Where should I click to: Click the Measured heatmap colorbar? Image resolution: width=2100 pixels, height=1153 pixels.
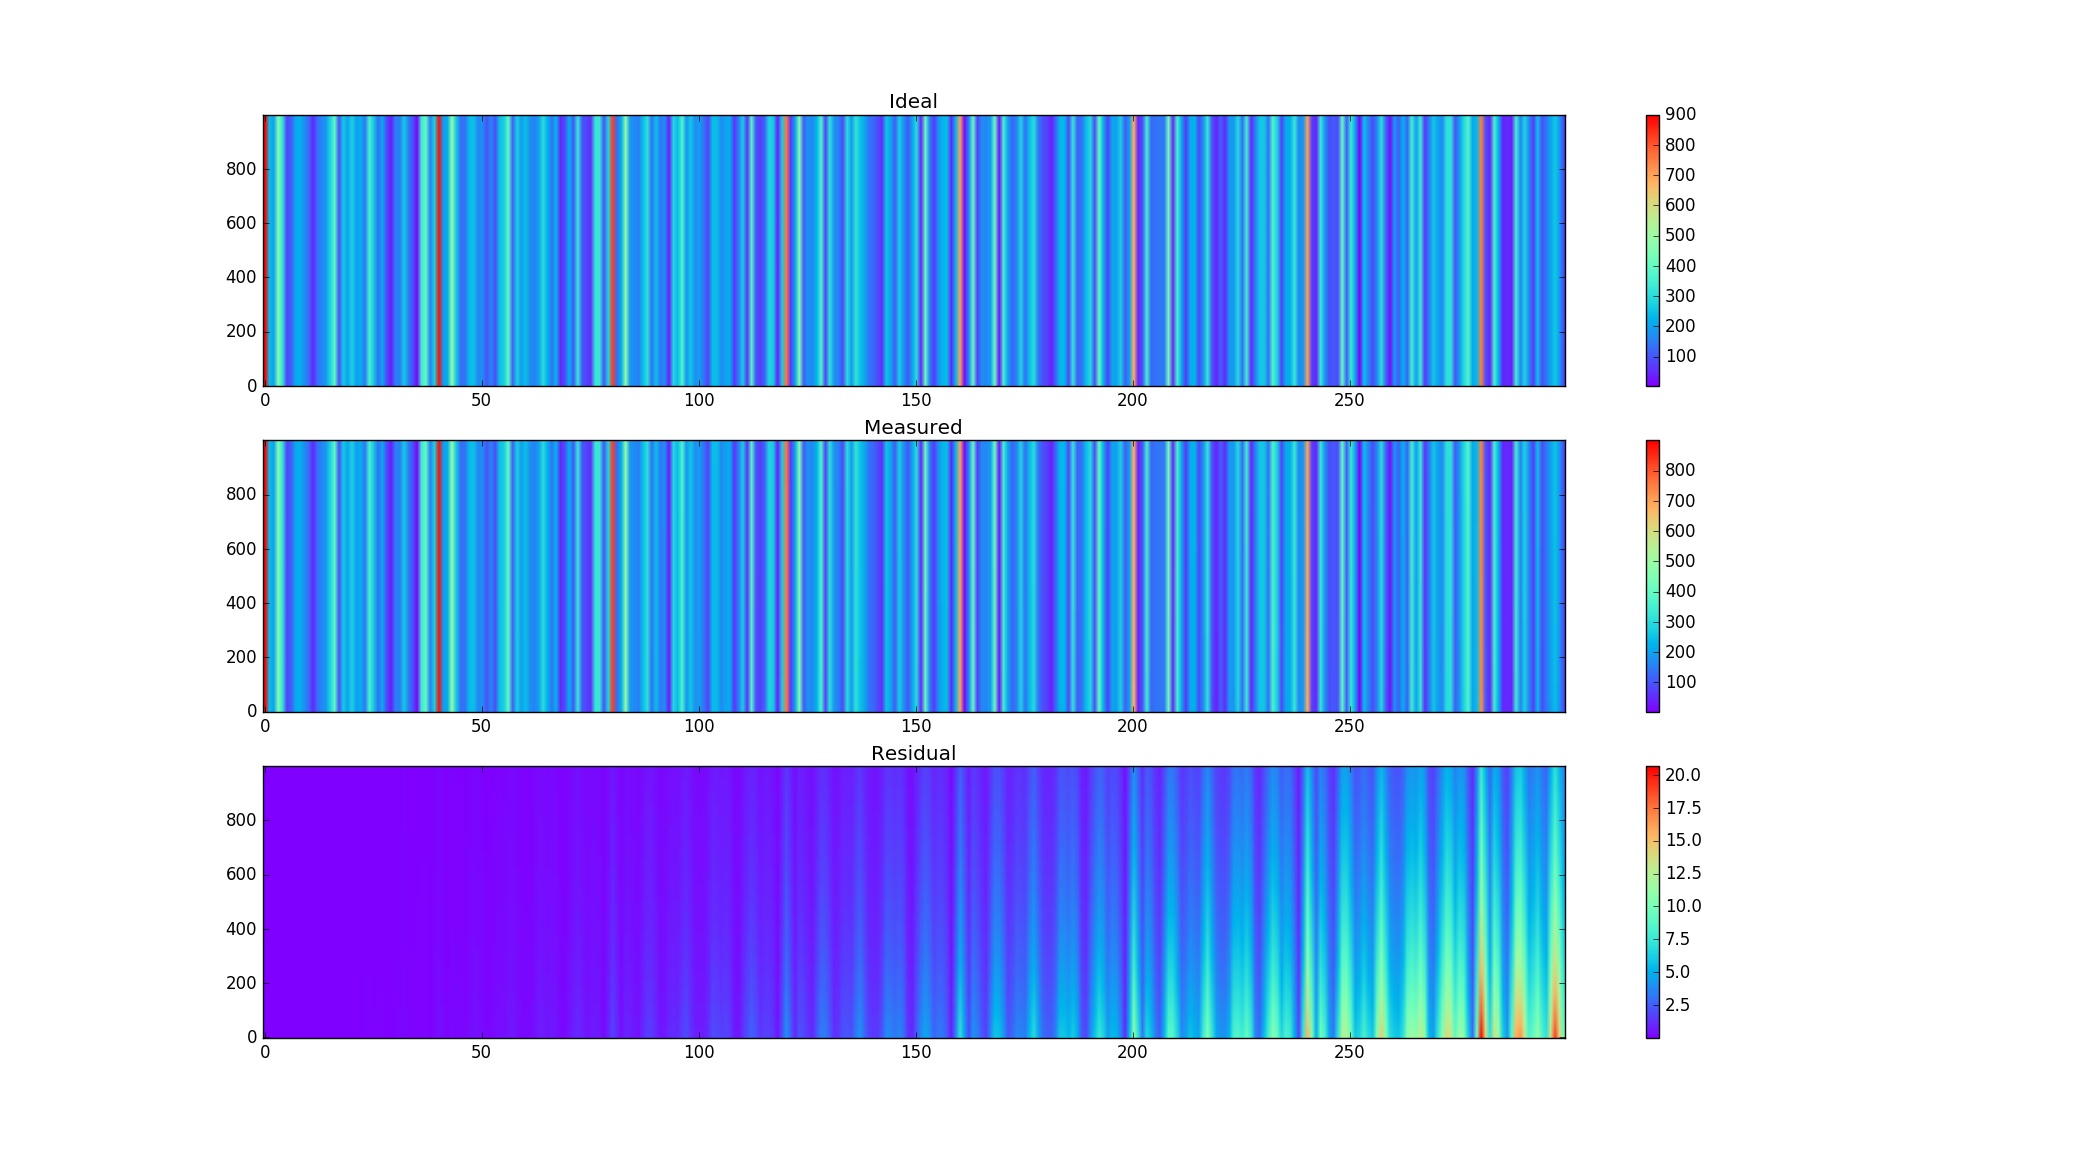(x=1652, y=576)
